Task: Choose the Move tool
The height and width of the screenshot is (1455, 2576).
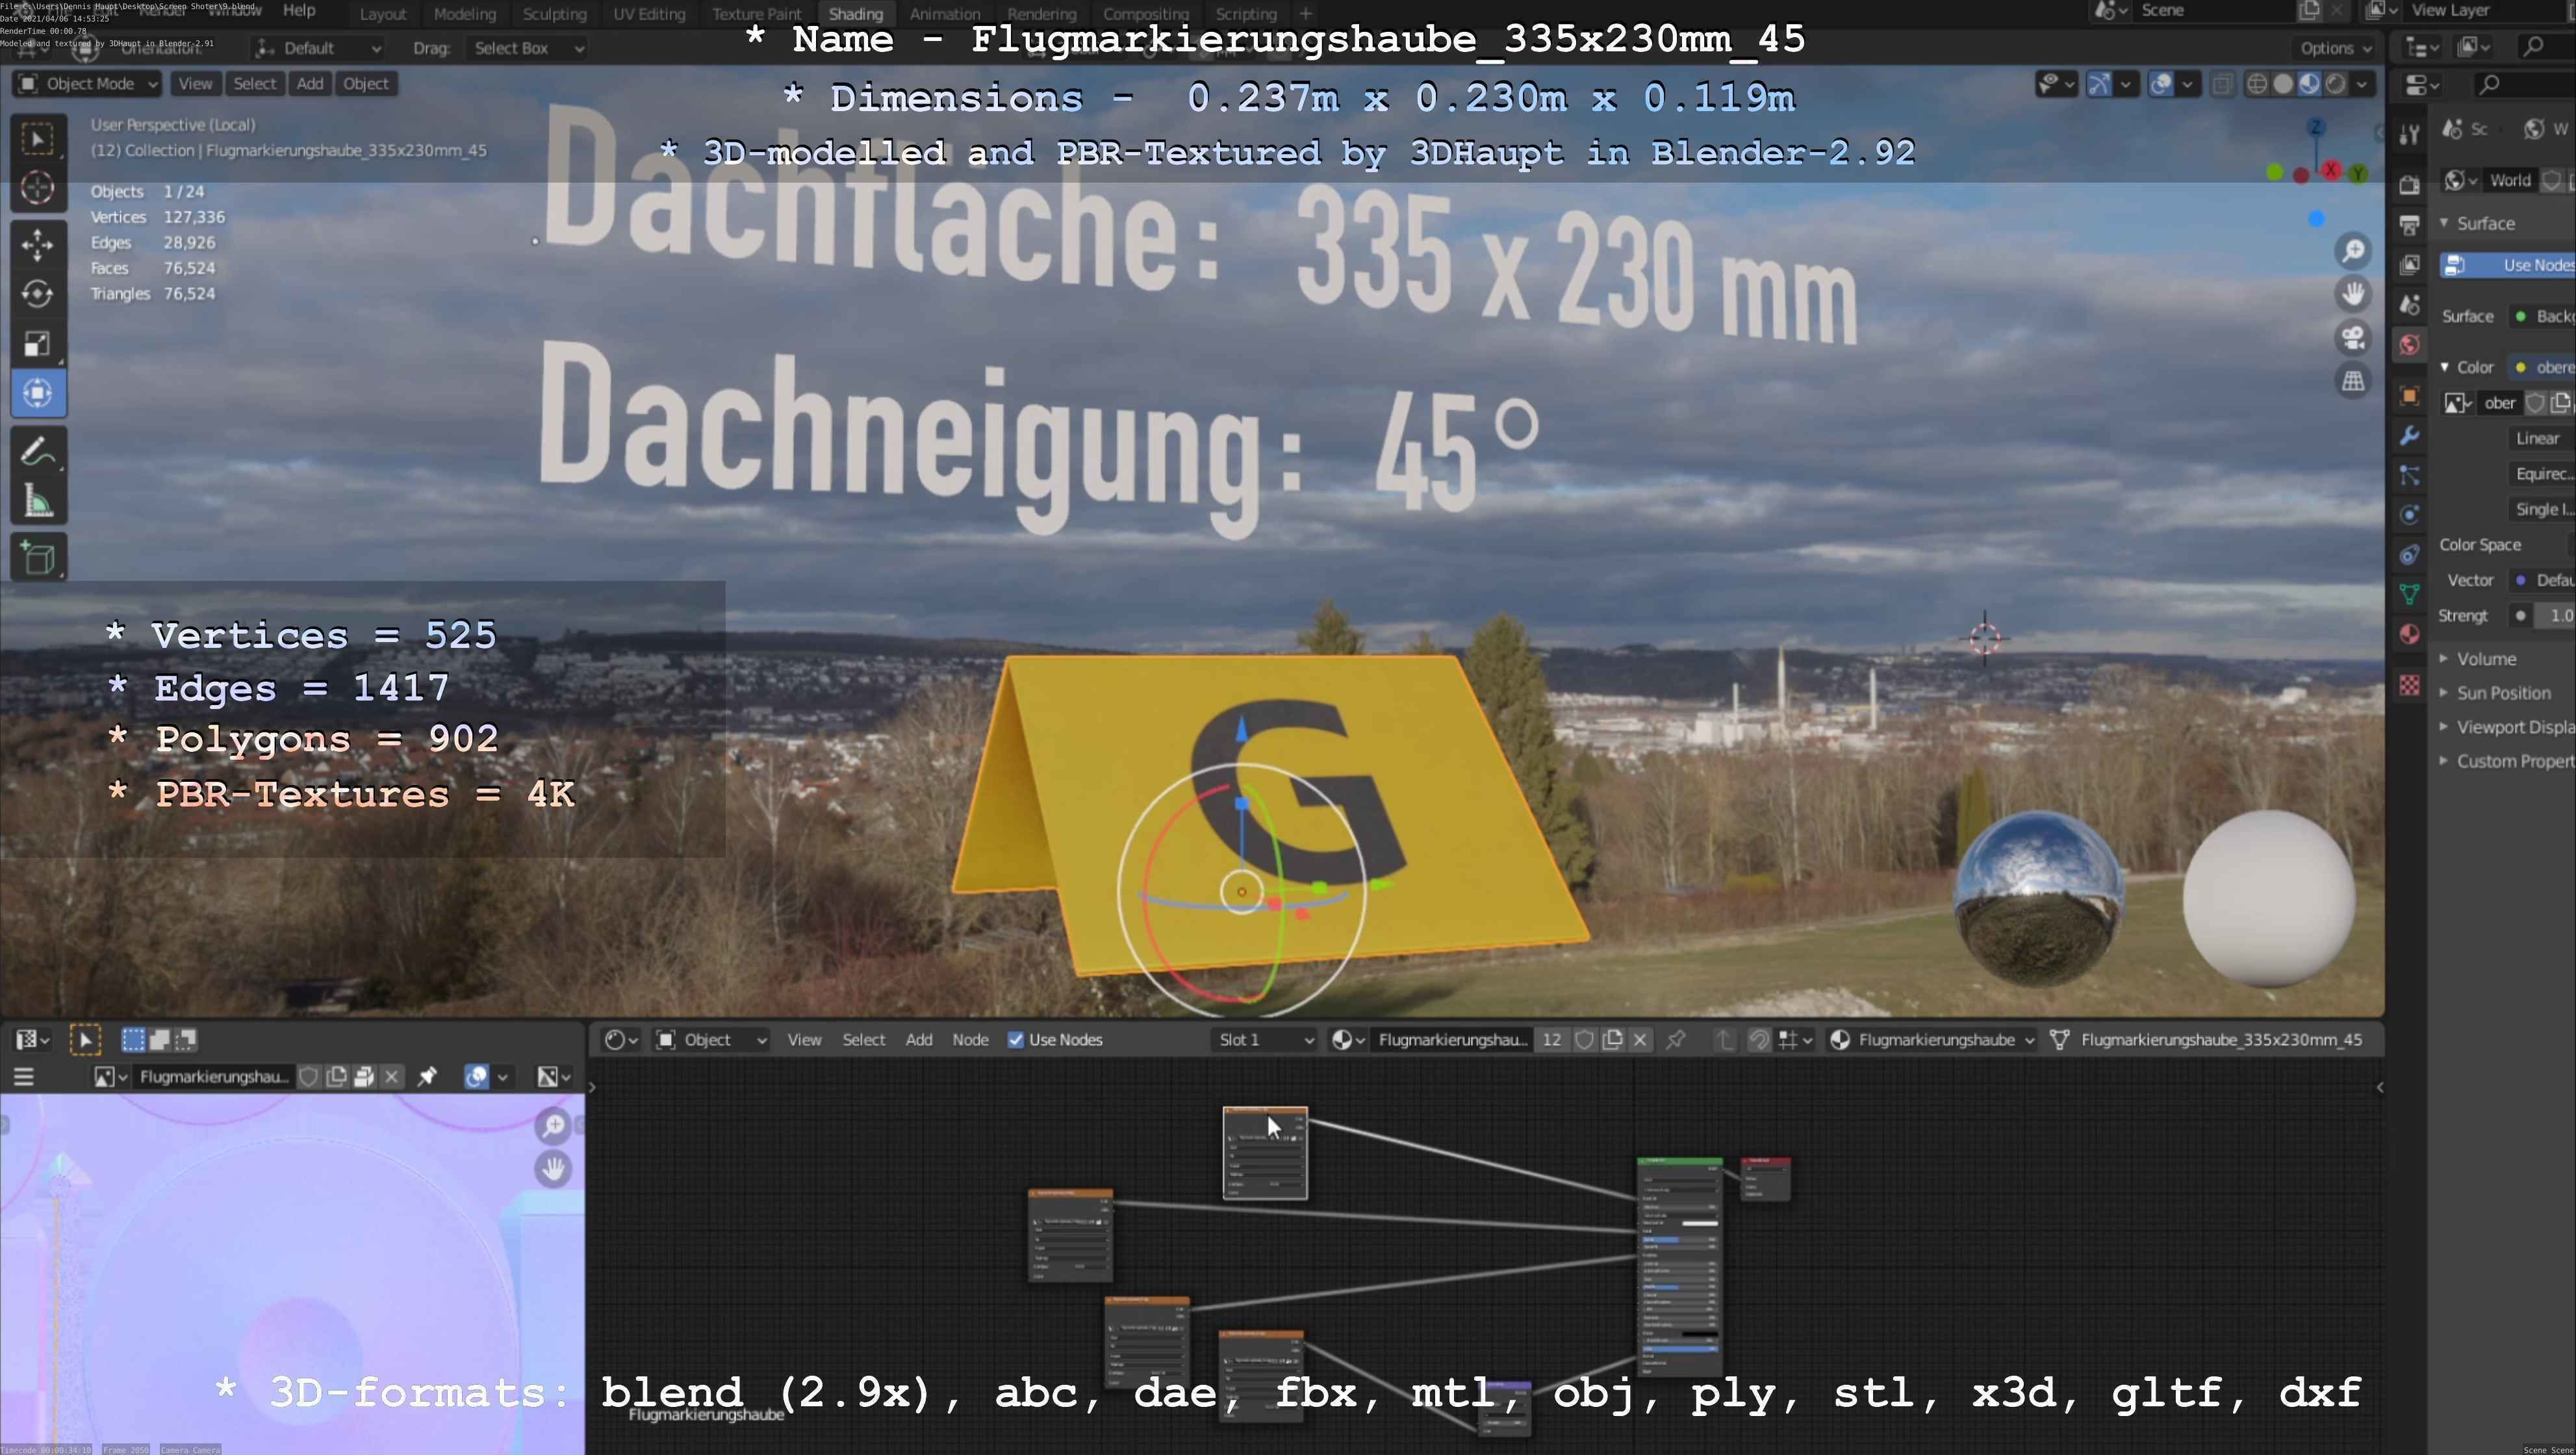Action: point(38,244)
